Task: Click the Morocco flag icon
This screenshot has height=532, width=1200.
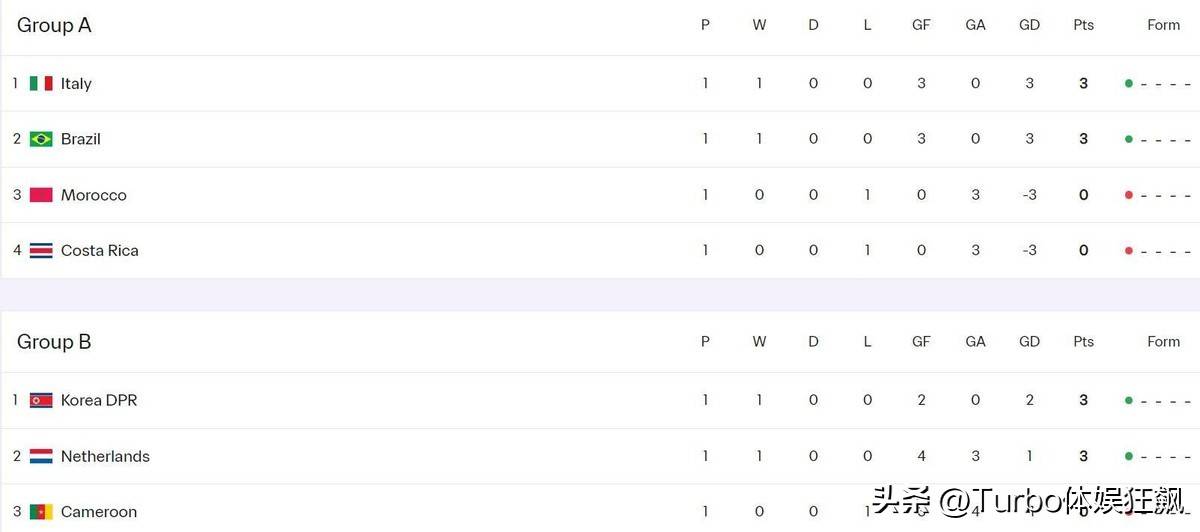Action: (41, 195)
